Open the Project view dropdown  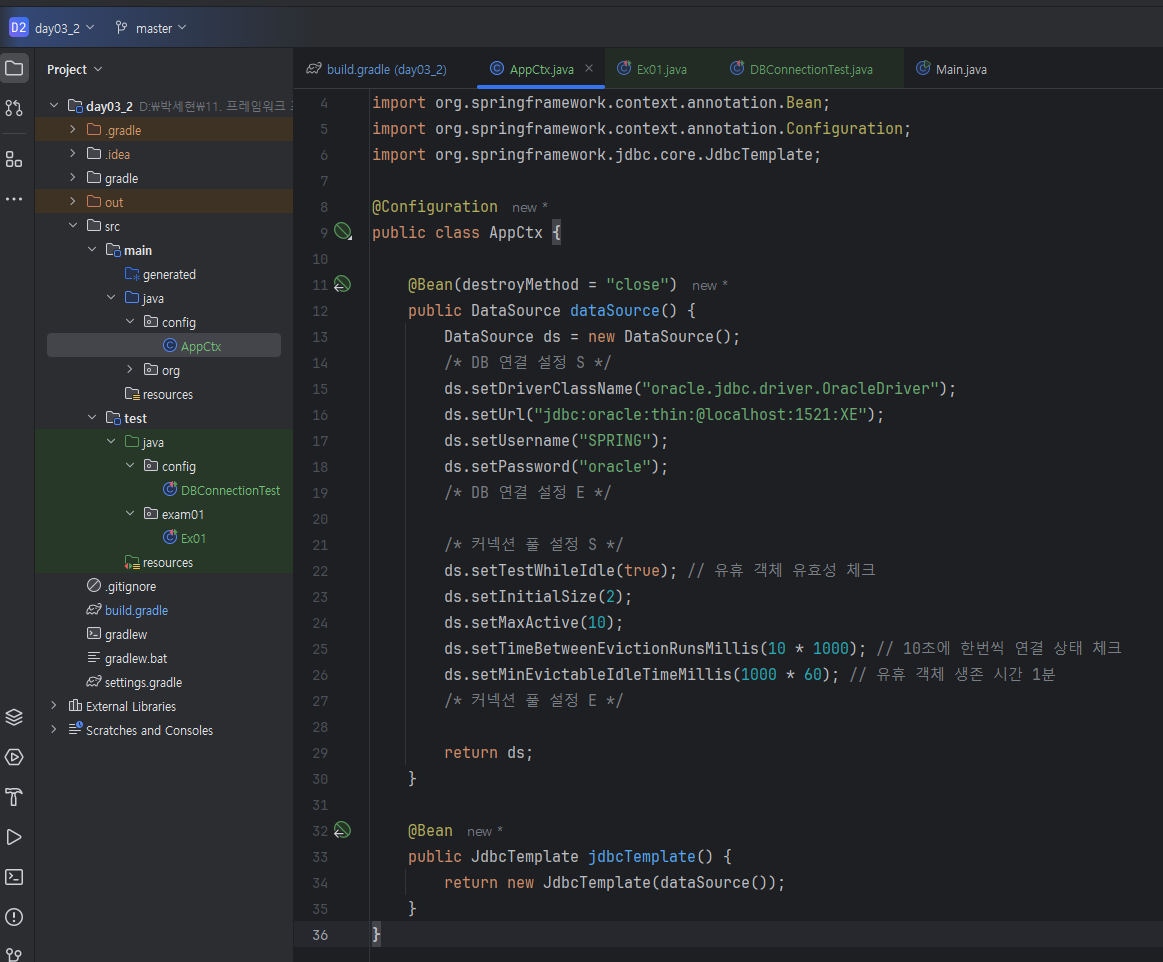click(74, 69)
